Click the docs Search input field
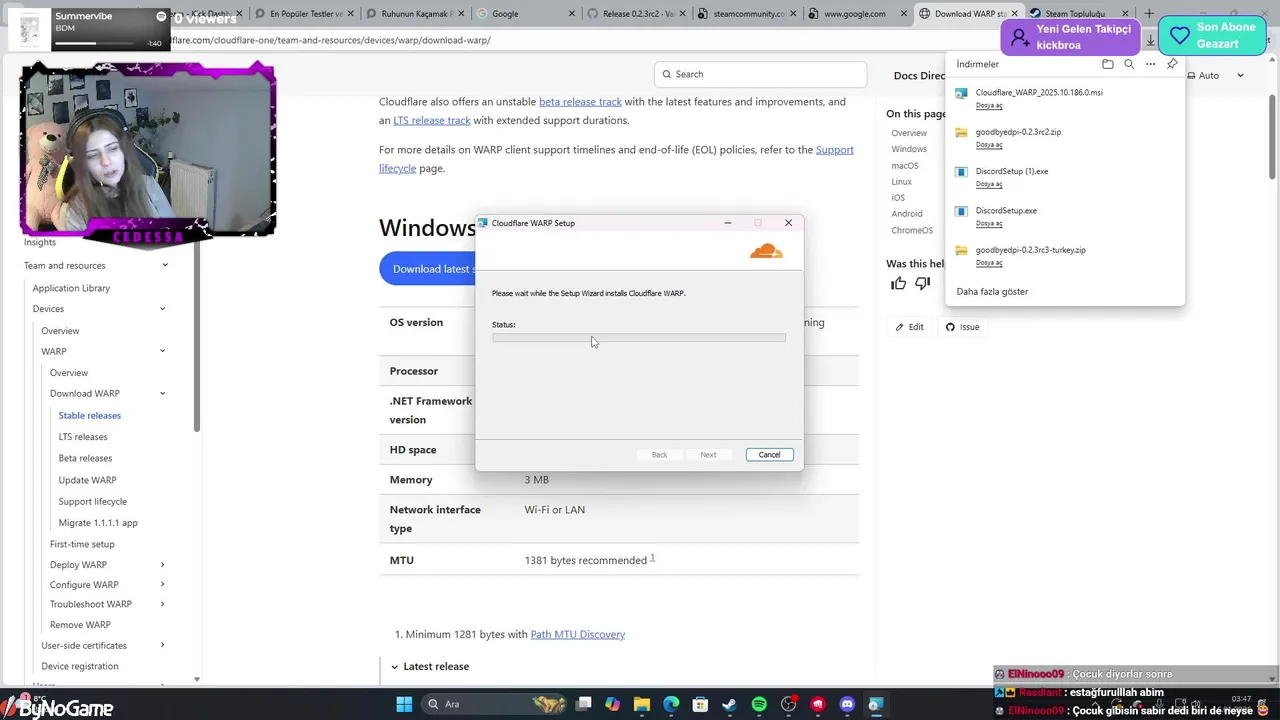1280x720 pixels. (x=760, y=74)
